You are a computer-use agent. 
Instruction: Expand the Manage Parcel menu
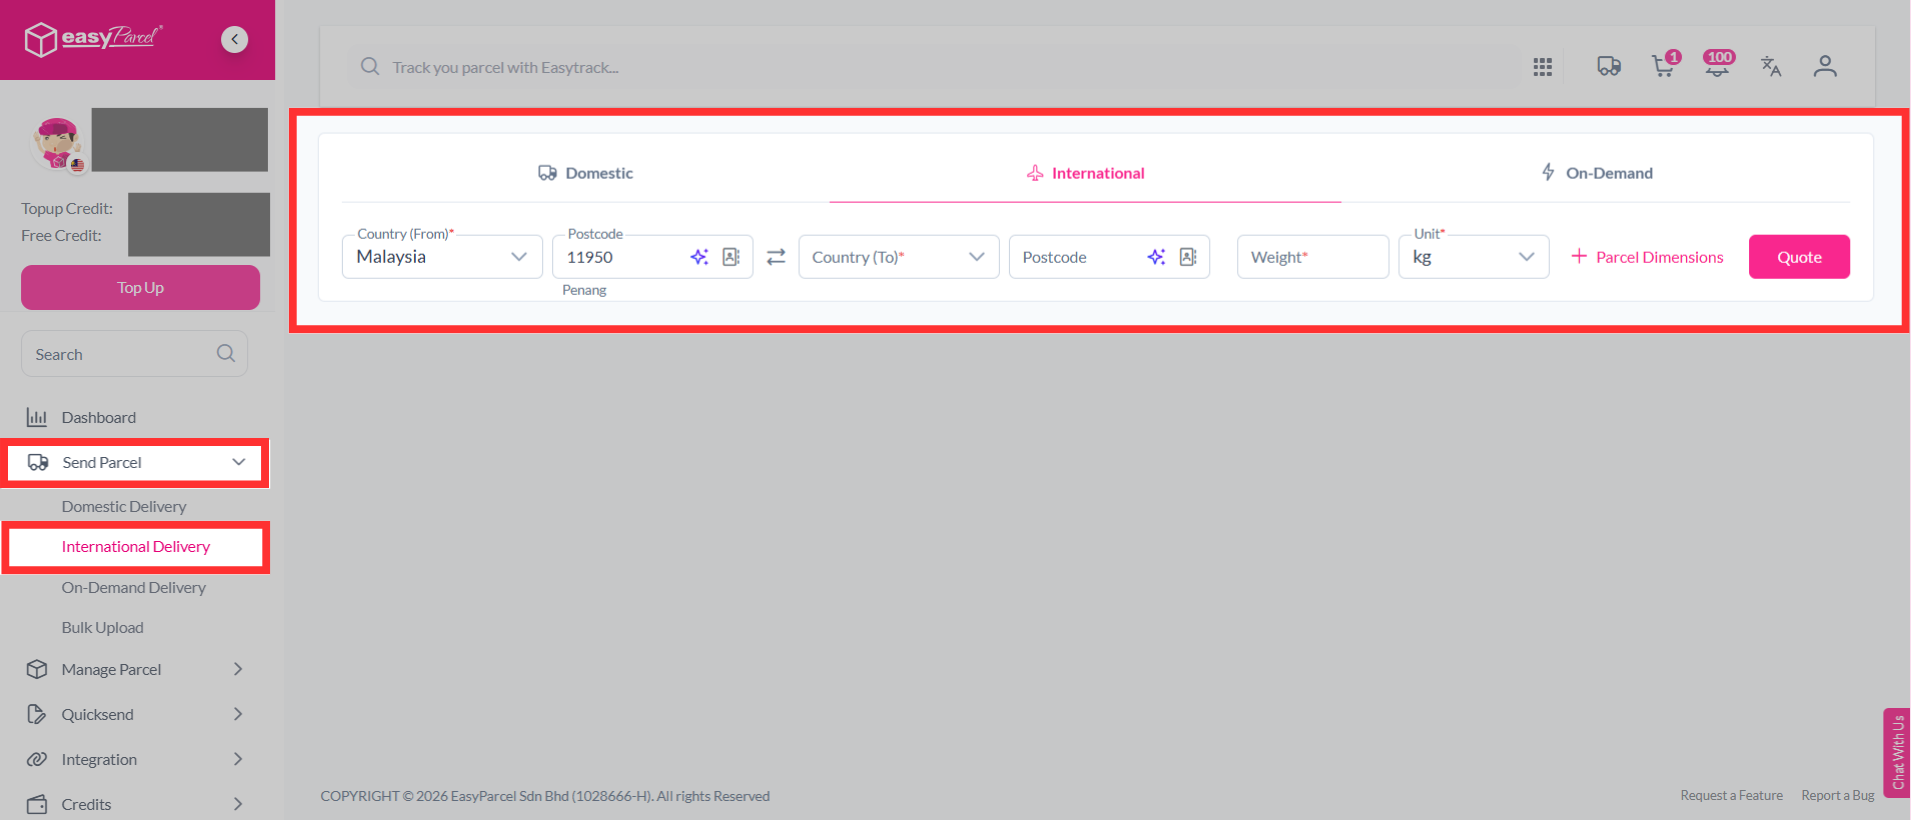(135, 669)
